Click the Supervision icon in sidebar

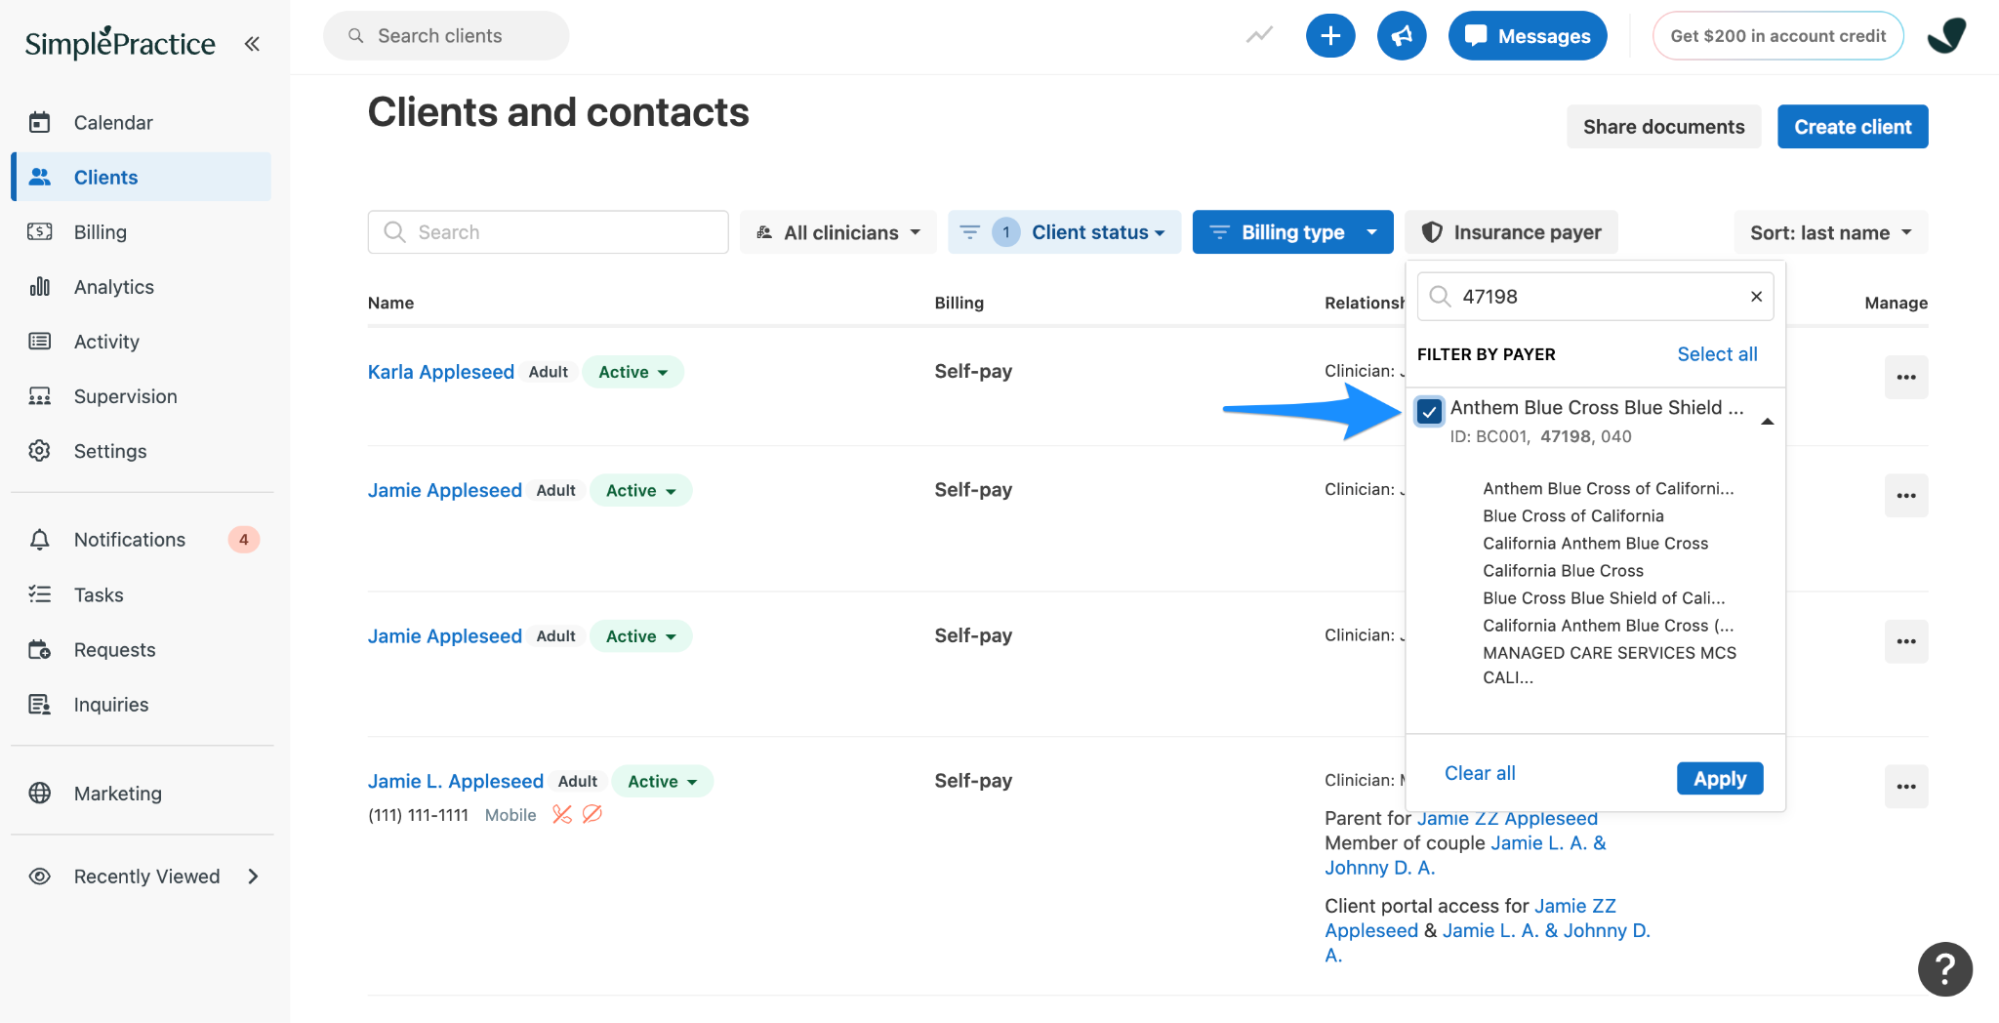click(40, 396)
